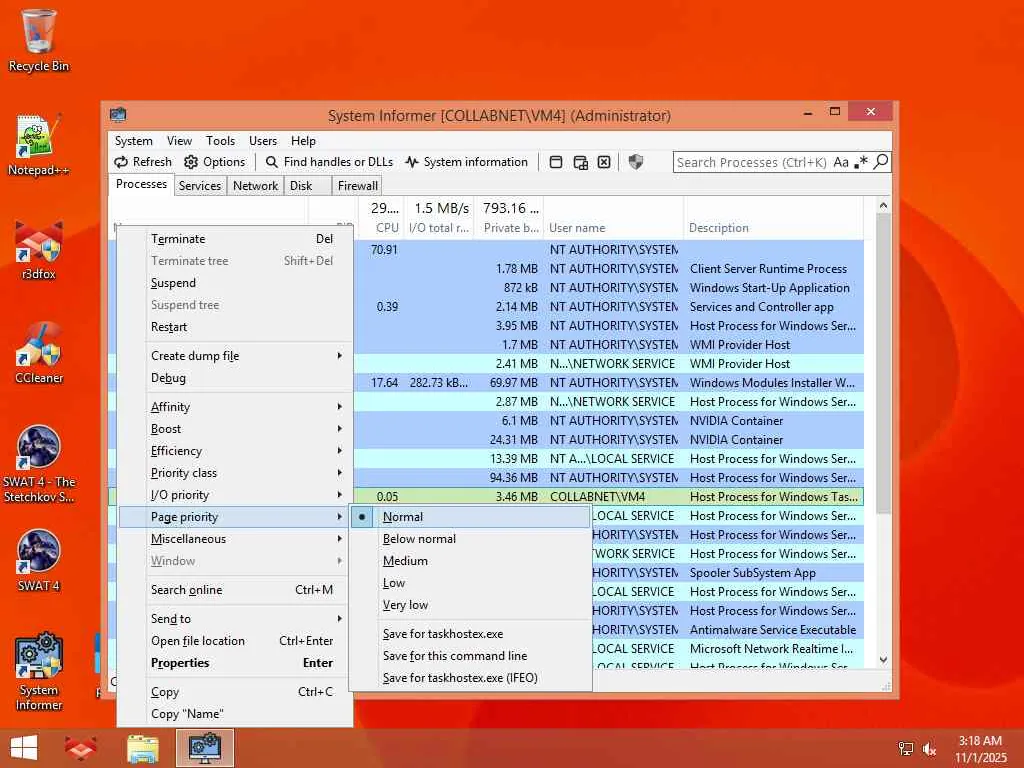The image size is (1024, 768).
Task: Open Properties menu entry
Action: 235,663
